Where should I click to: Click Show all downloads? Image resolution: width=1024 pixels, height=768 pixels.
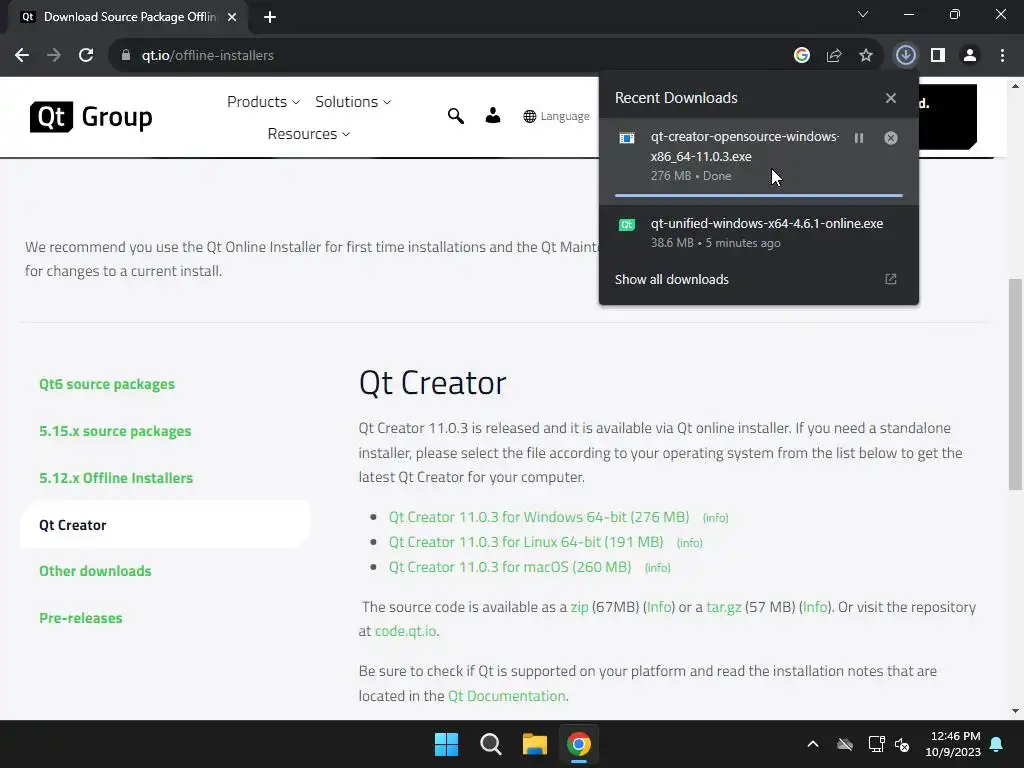click(671, 280)
